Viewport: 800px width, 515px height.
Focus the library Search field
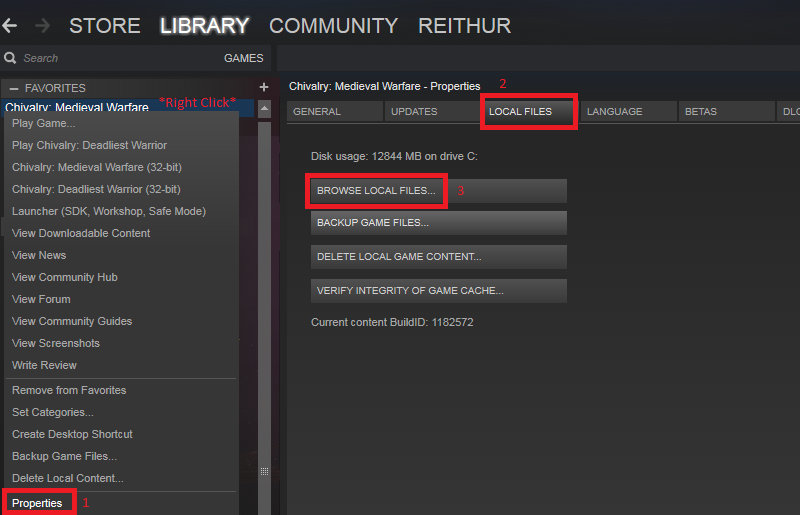[112, 58]
